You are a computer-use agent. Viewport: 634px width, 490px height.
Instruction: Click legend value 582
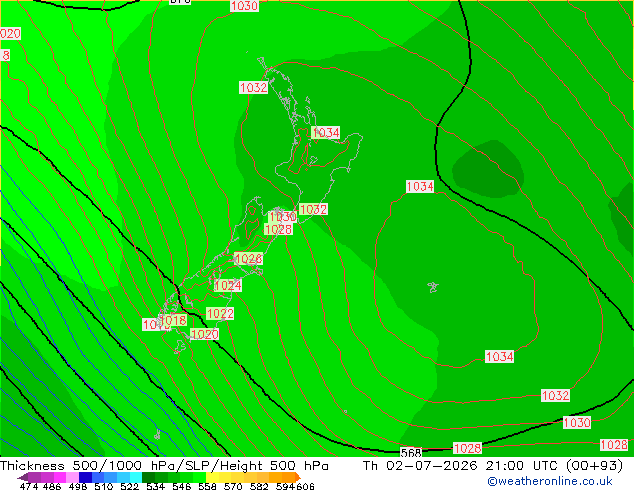[x=259, y=486]
